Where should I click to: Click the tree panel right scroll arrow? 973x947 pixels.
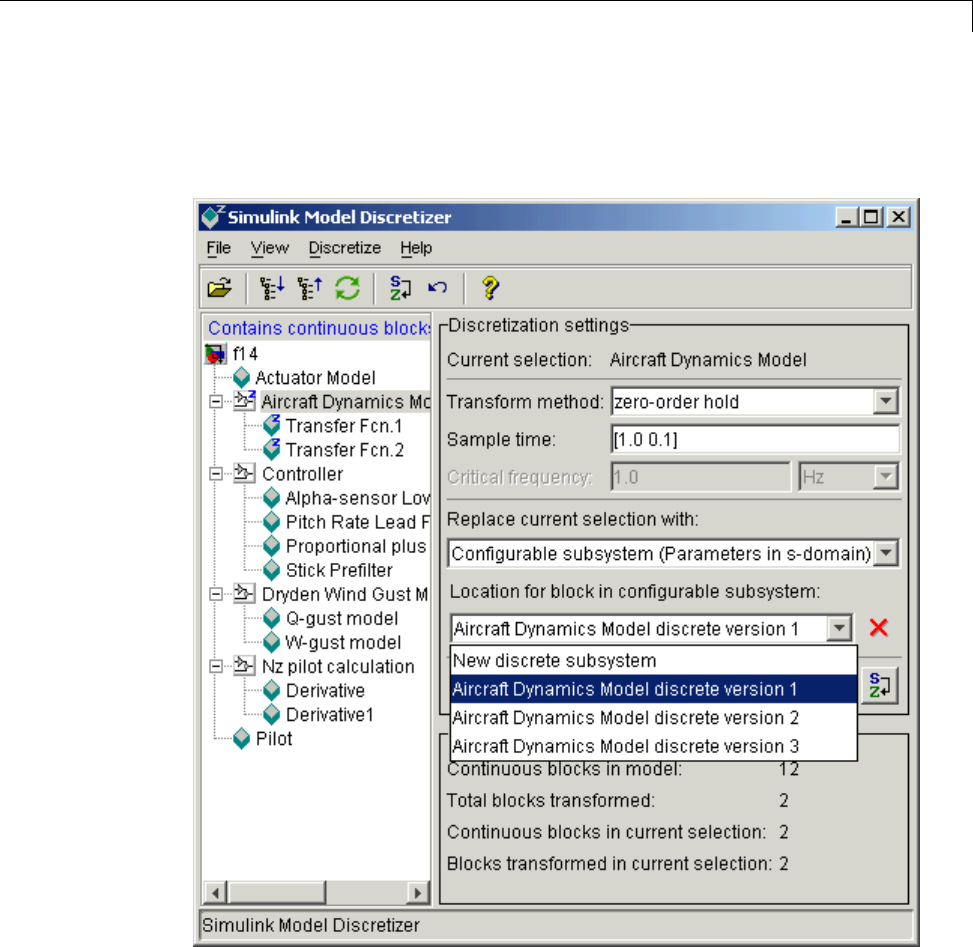[418, 892]
